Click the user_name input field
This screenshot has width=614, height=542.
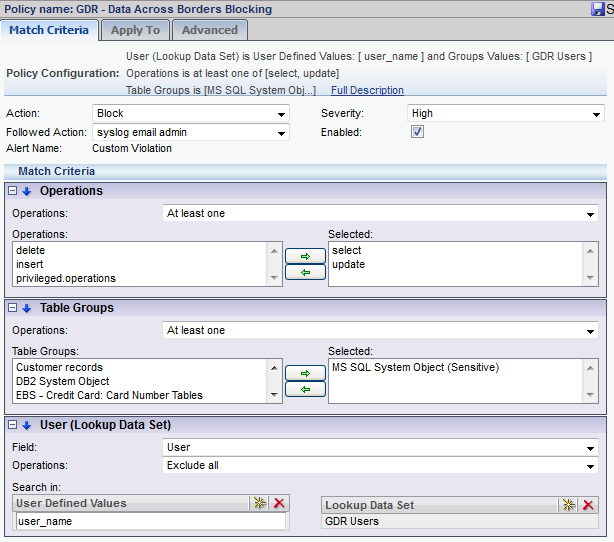pyautogui.click(x=150, y=521)
